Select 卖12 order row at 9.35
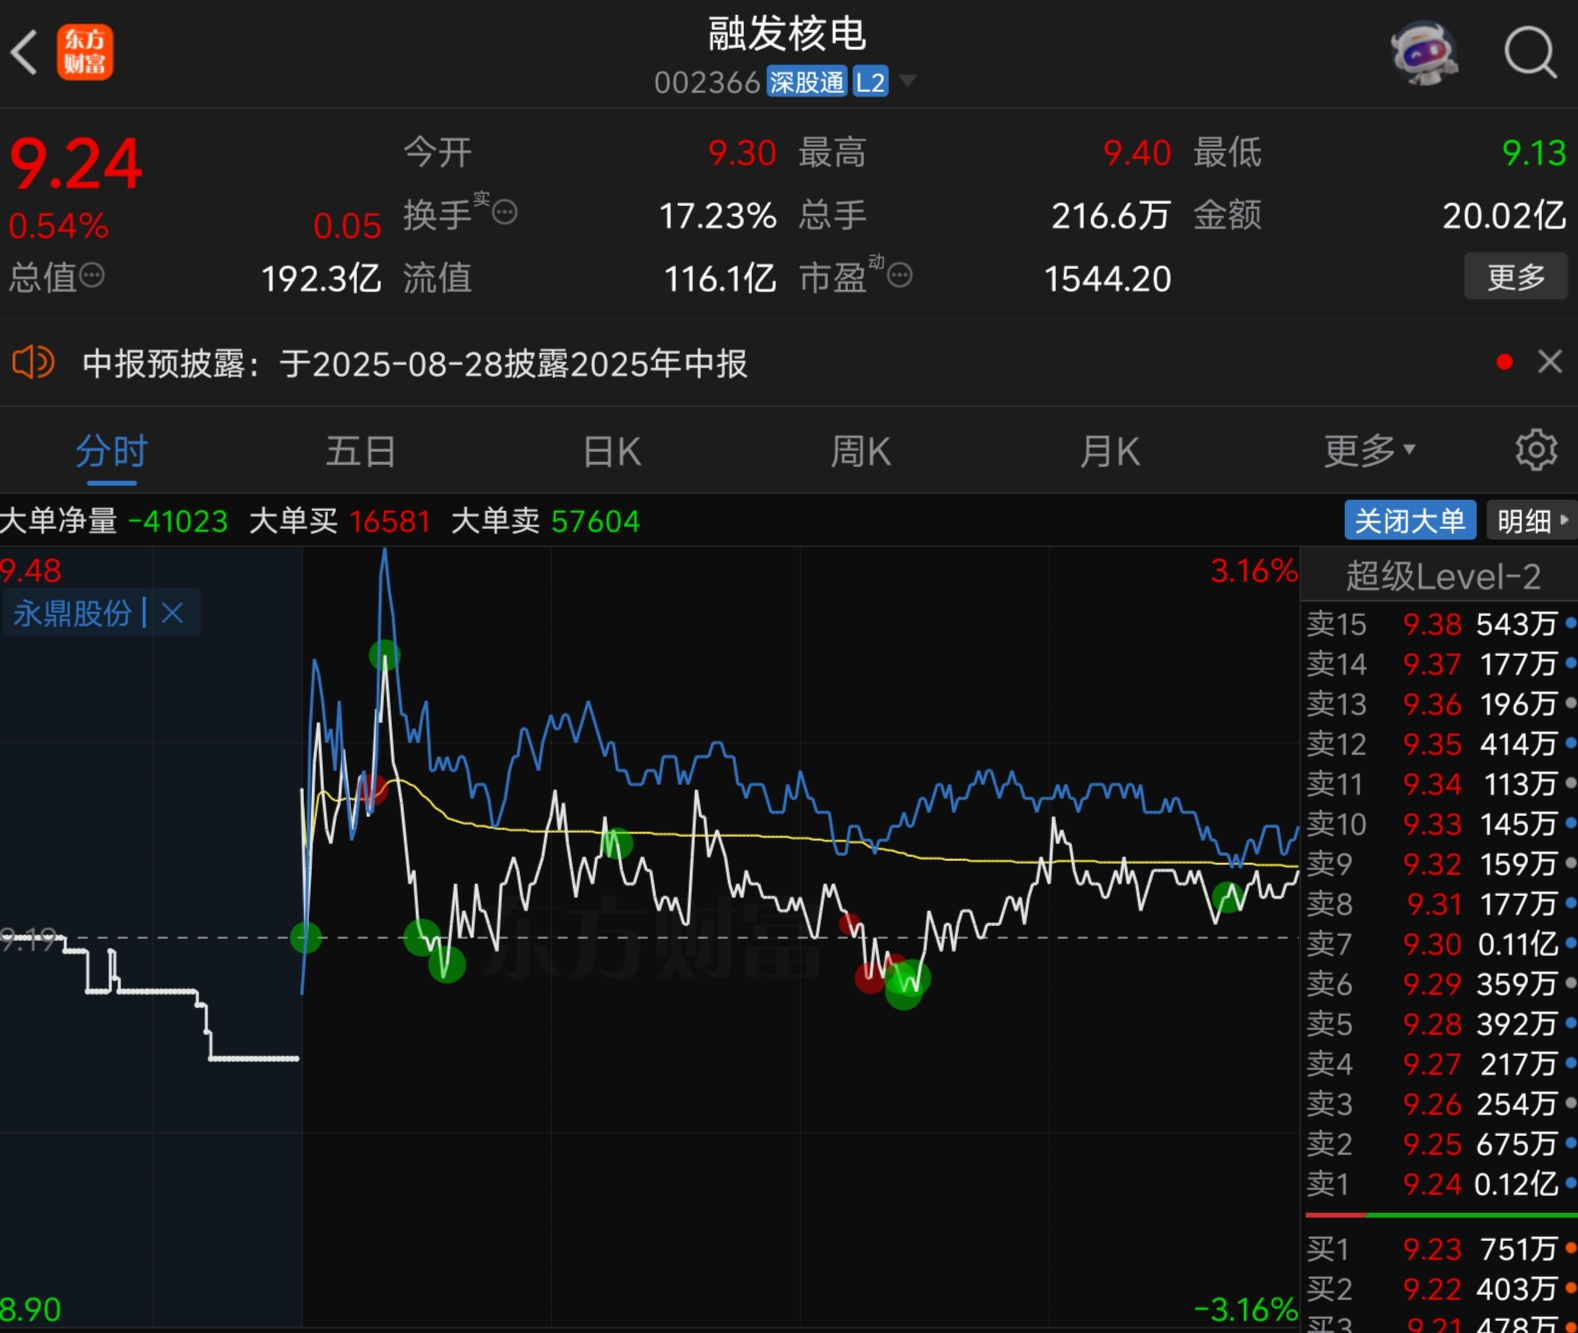Viewport: 1578px width, 1333px height. click(x=1440, y=744)
